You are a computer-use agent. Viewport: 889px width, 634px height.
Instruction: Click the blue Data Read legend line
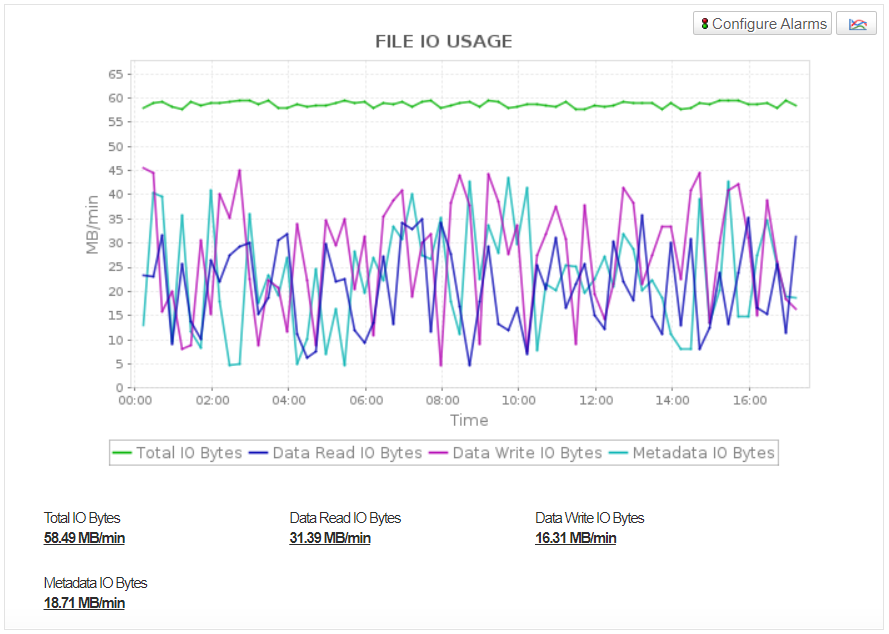tap(258, 453)
